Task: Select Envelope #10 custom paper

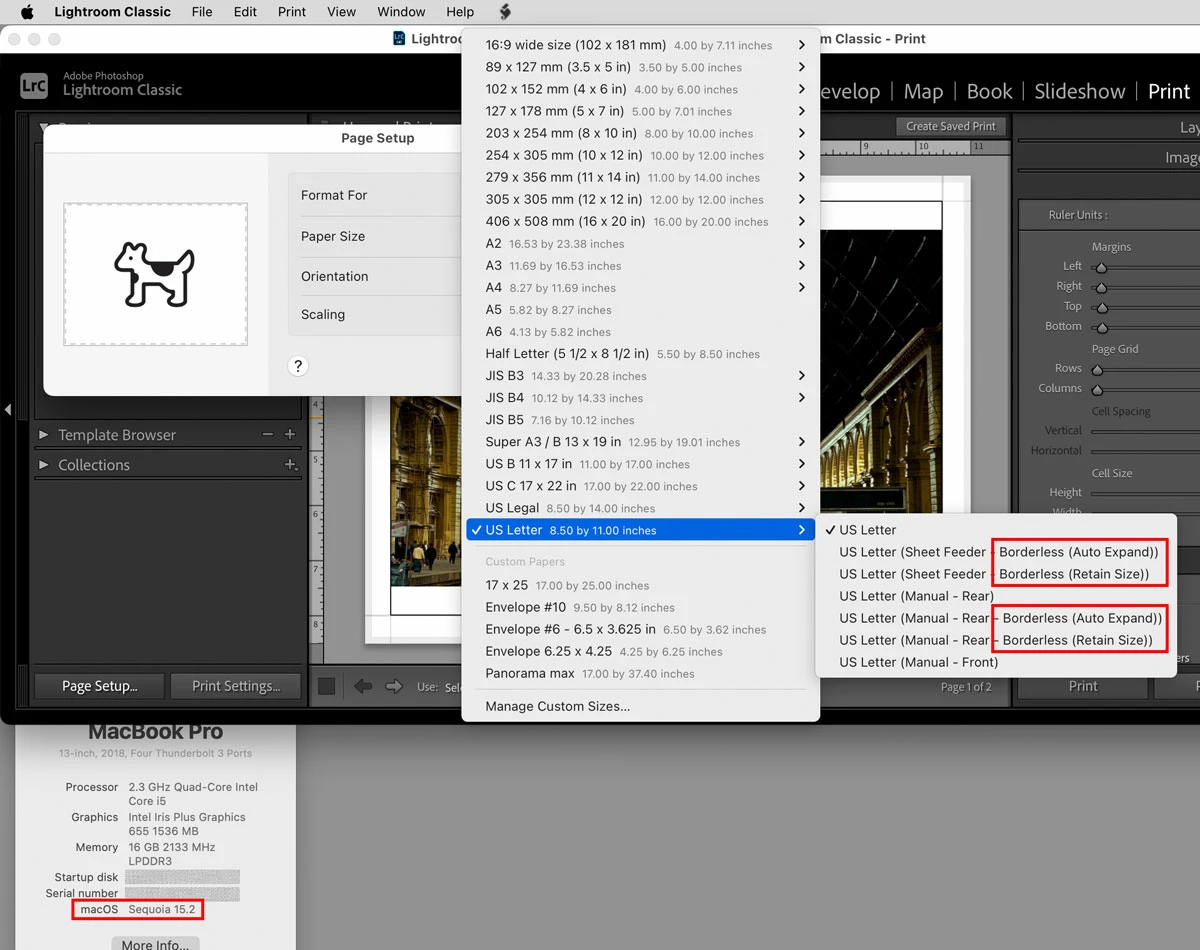Action: coord(640,607)
